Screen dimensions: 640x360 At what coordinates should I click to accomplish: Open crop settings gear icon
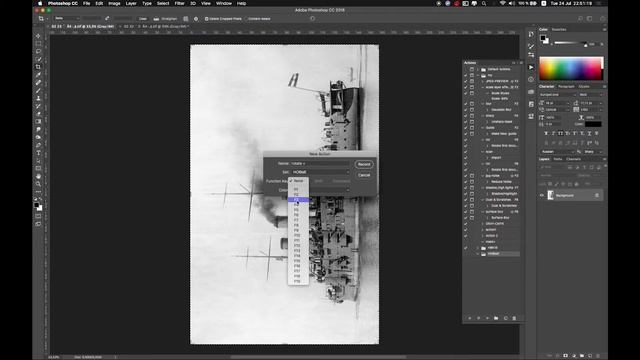196,19
